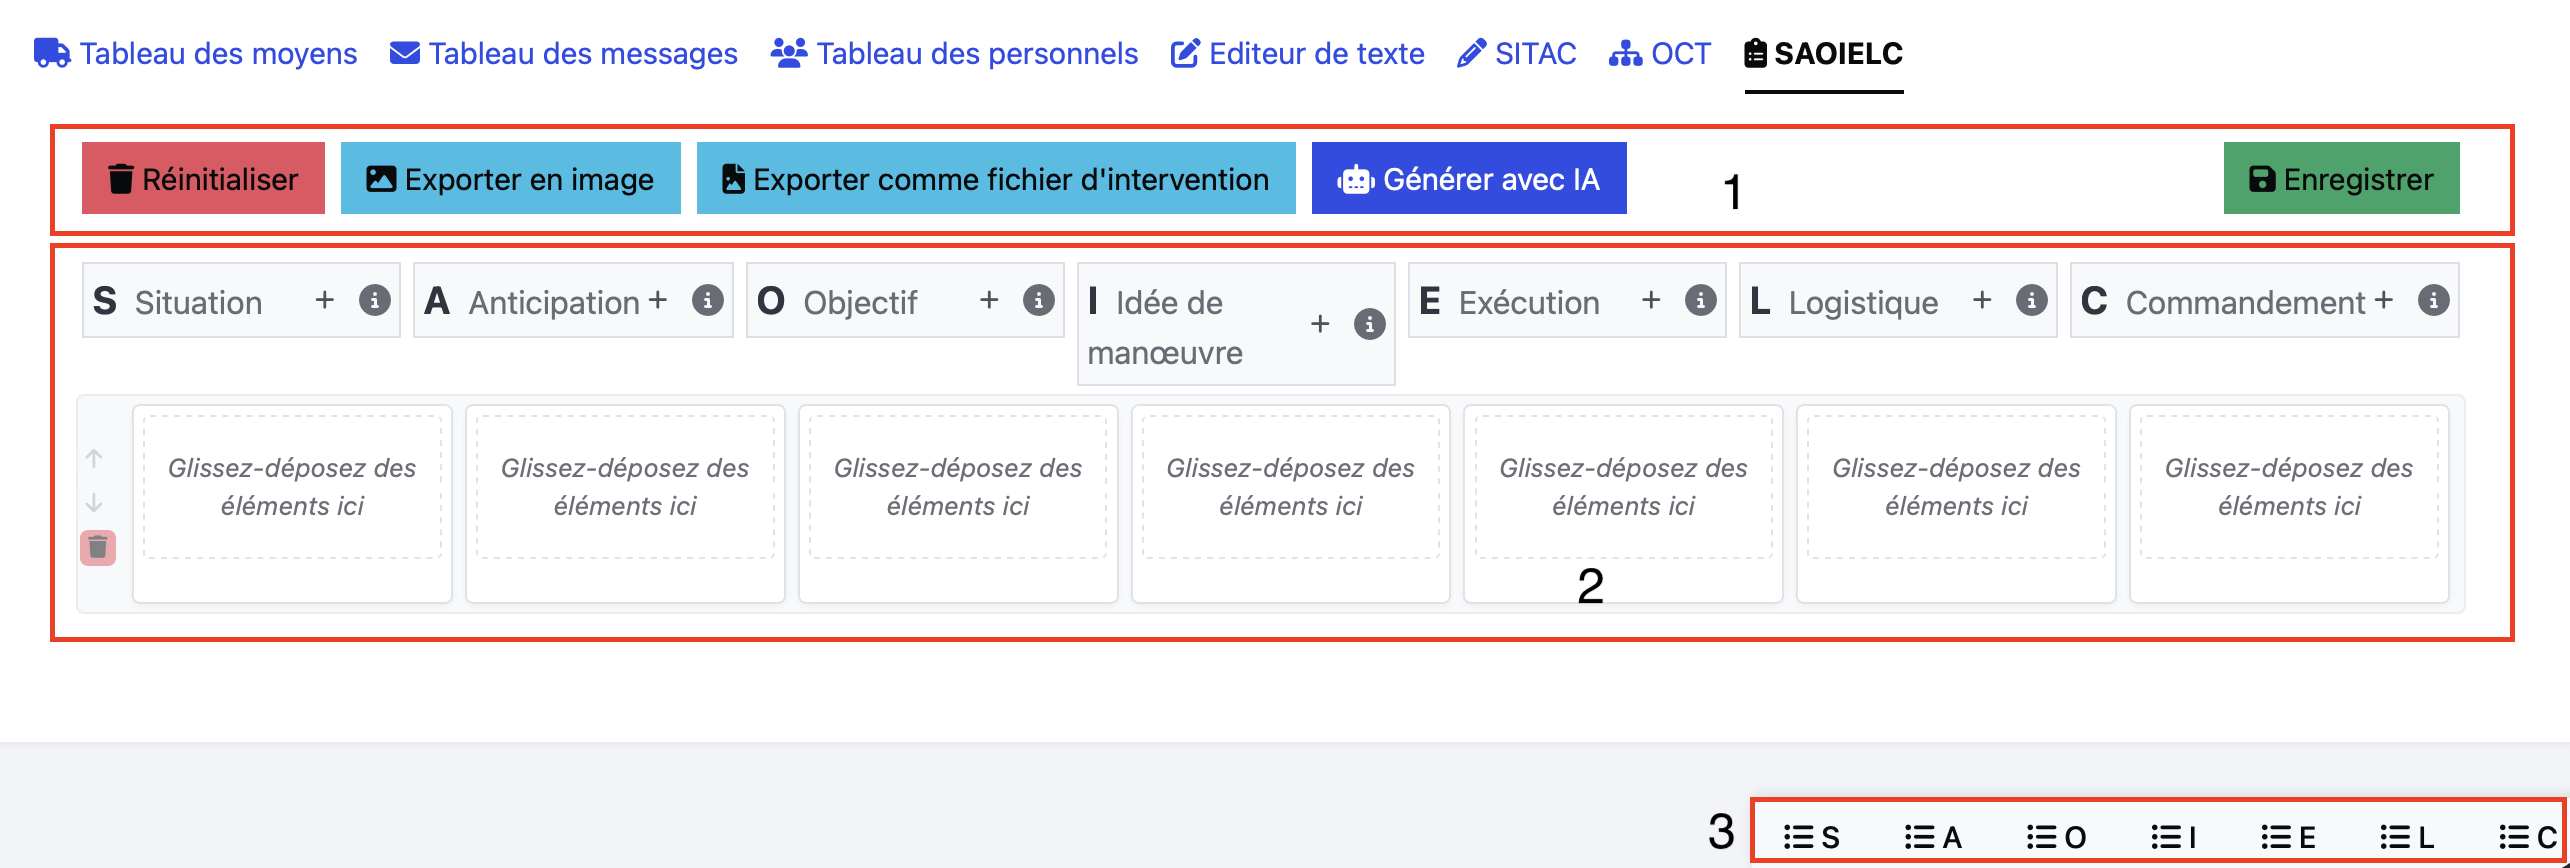
Task: Jump to the E list shortcut
Action: [x=2288, y=837]
